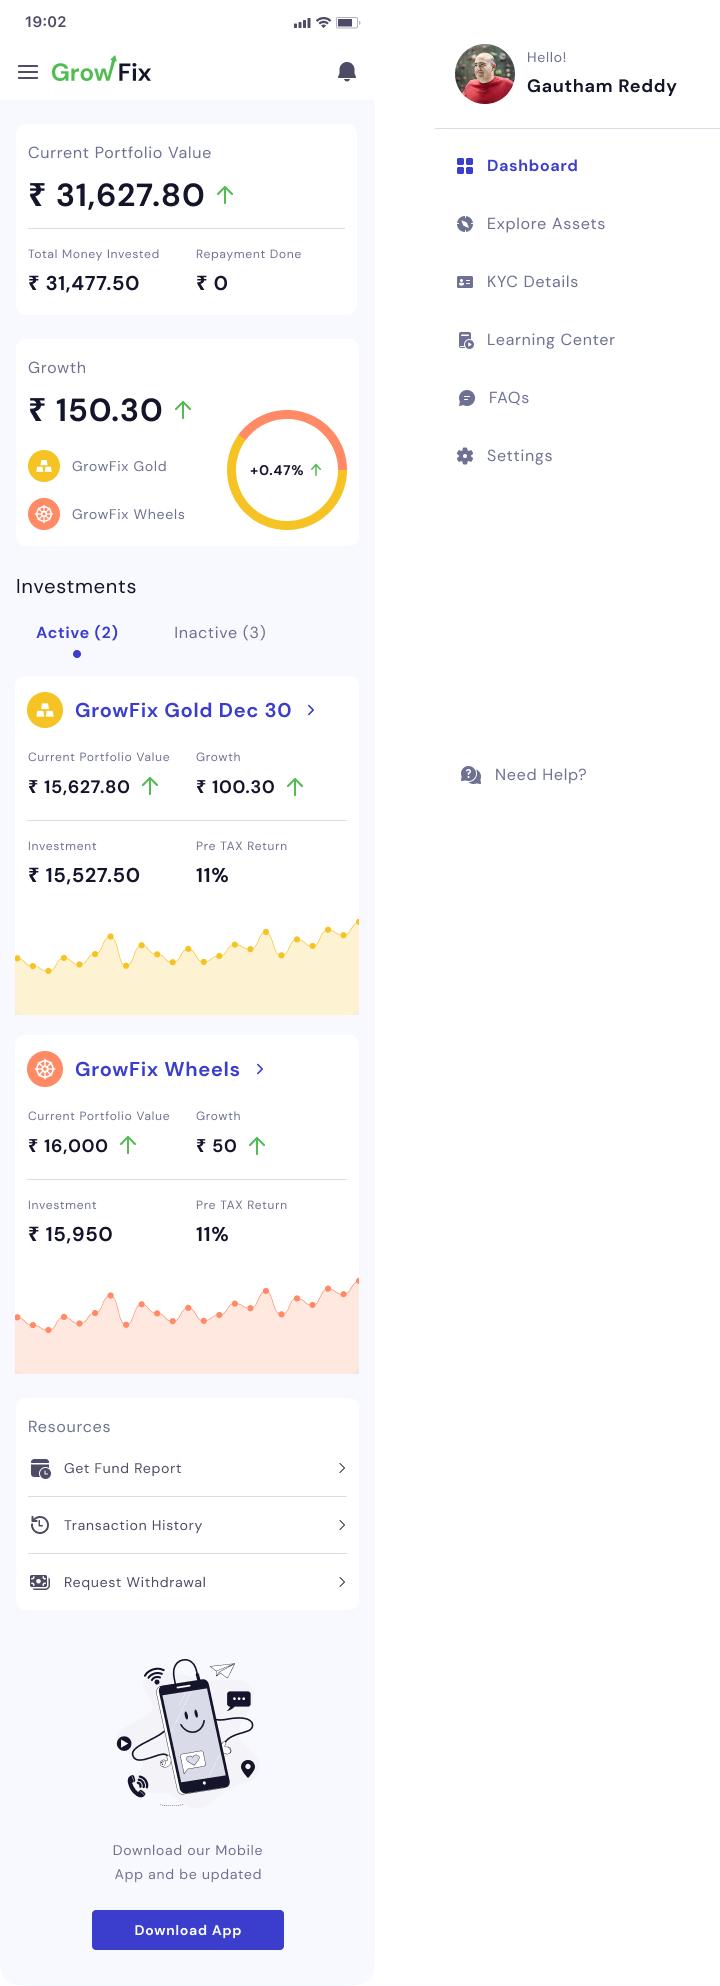Open the hamburger menu icon
This screenshot has width=720, height=1986.
click(28, 72)
